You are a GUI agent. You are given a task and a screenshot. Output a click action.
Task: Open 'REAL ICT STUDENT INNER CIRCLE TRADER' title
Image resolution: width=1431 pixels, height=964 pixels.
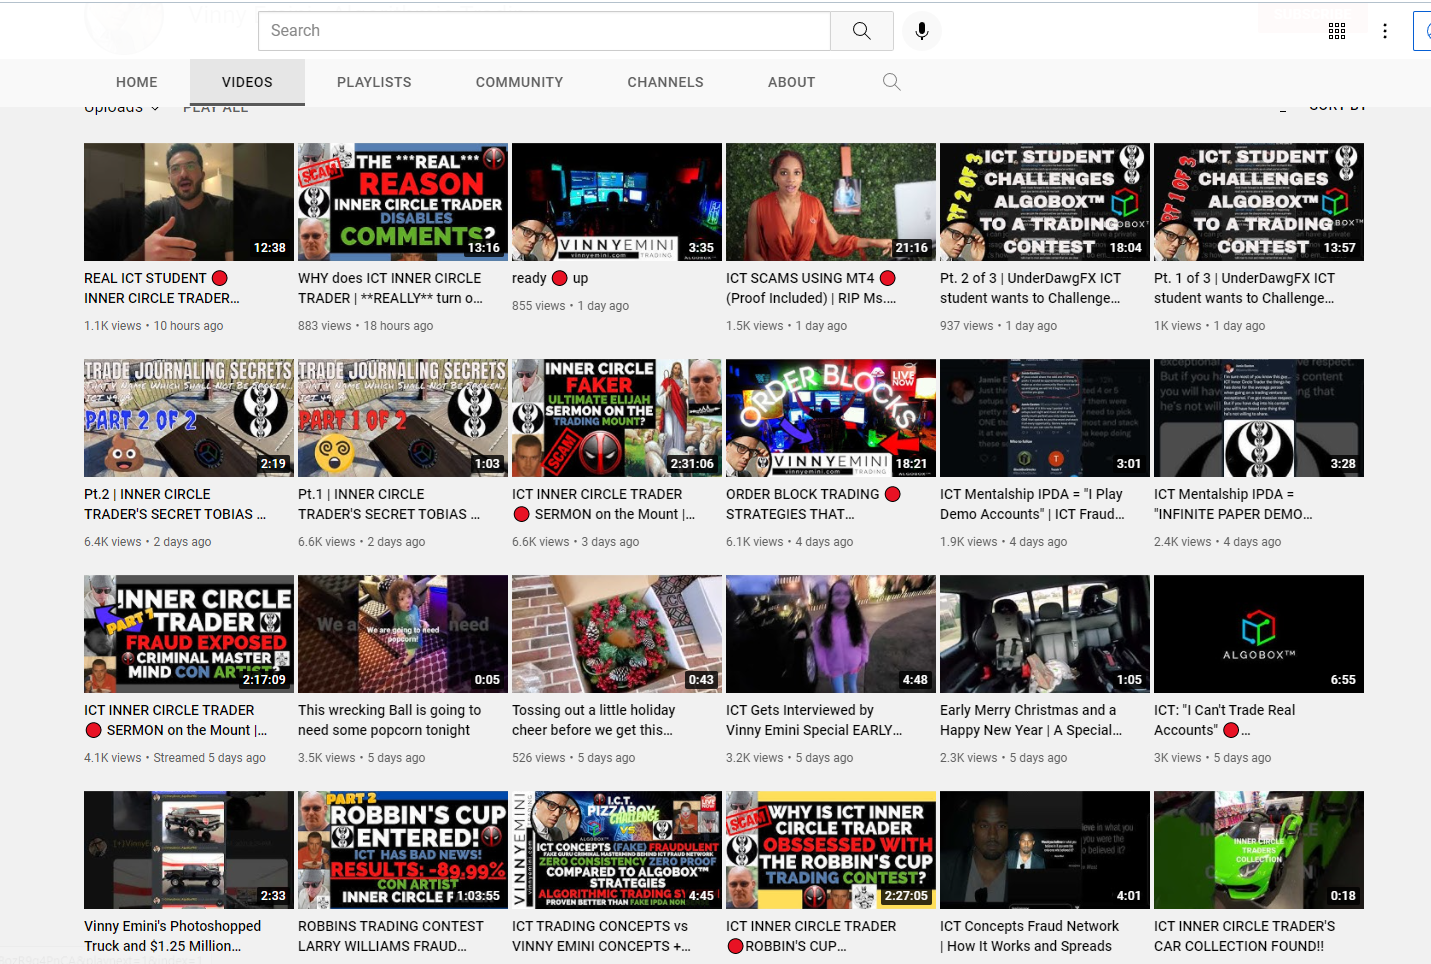(162, 288)
